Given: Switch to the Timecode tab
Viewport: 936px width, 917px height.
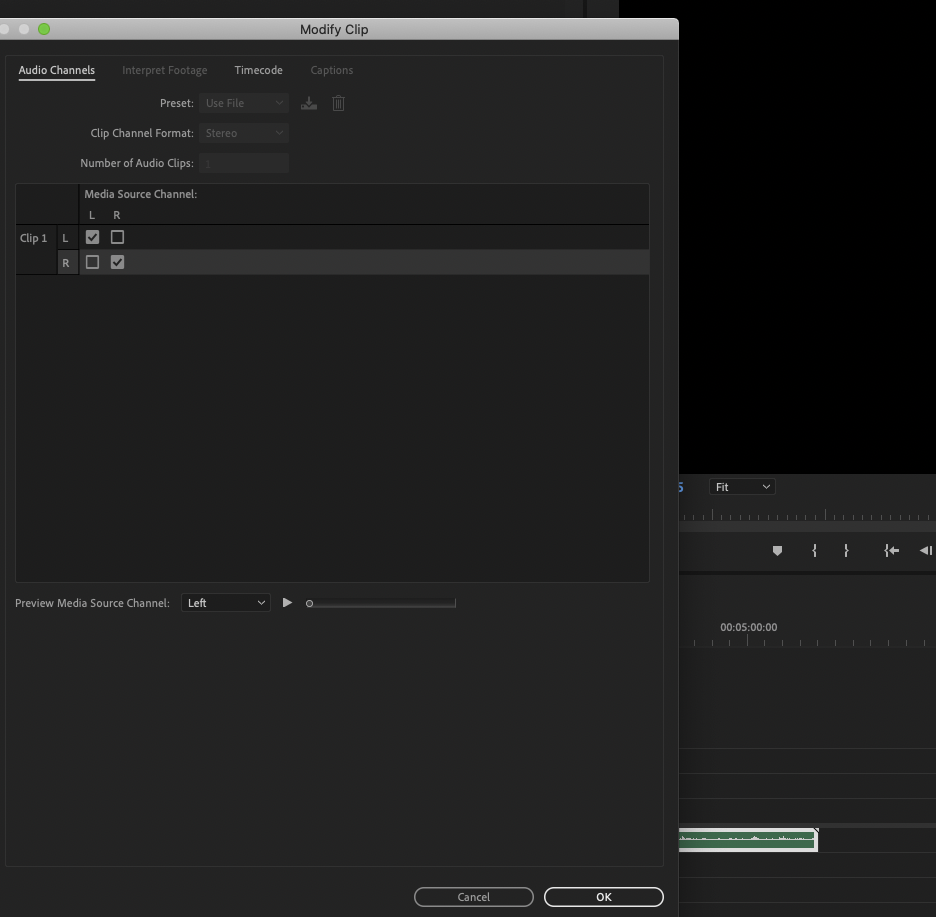Looking at the screenshot, I should point(258,70).
